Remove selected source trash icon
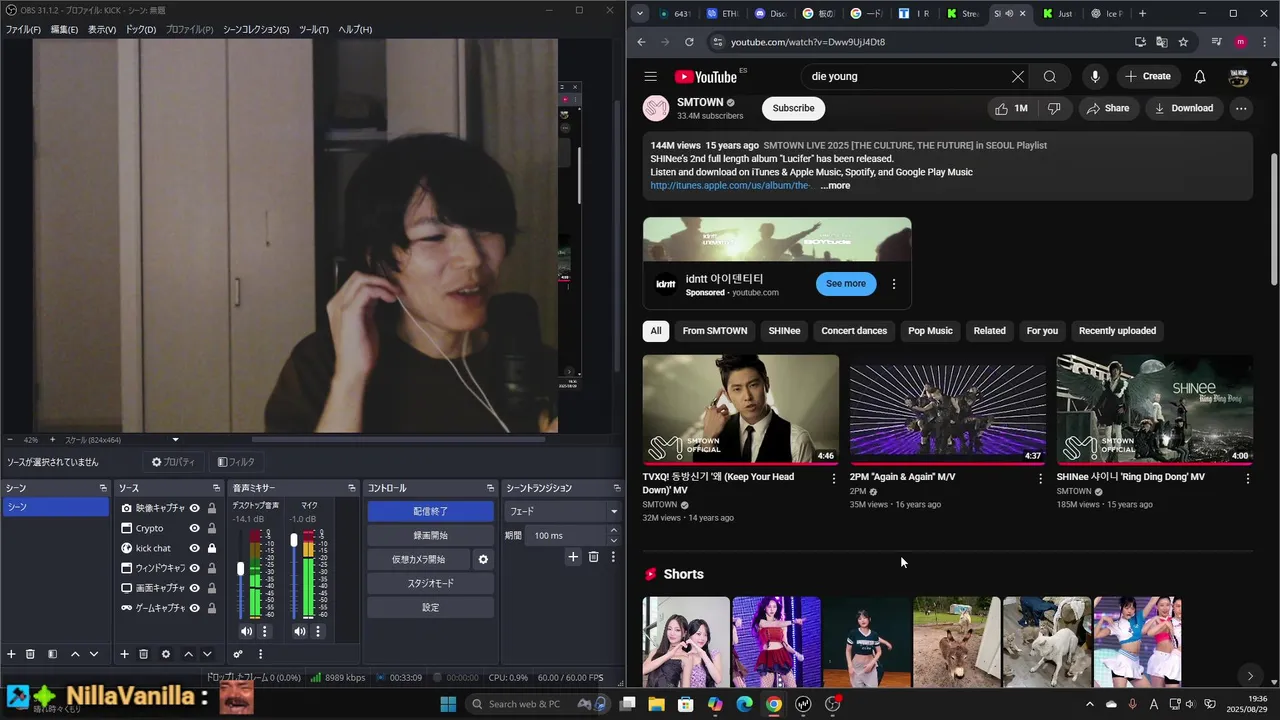The width and height of the screenshot is (1280, 720). [x=143, y=654]
